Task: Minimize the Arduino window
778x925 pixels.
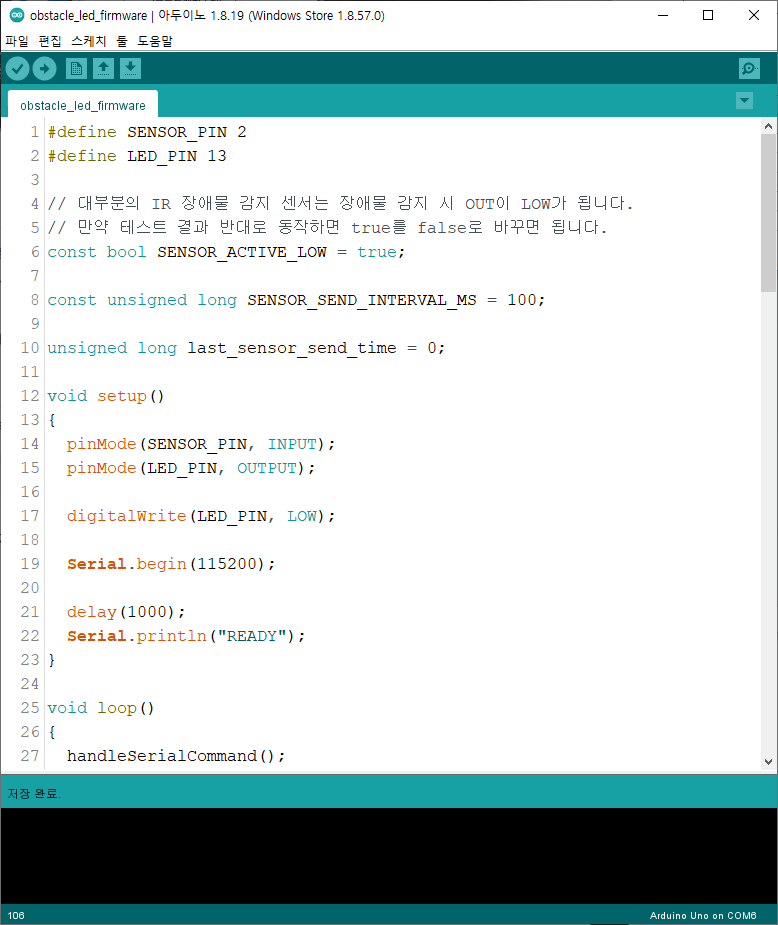Action: pos(663,15)
